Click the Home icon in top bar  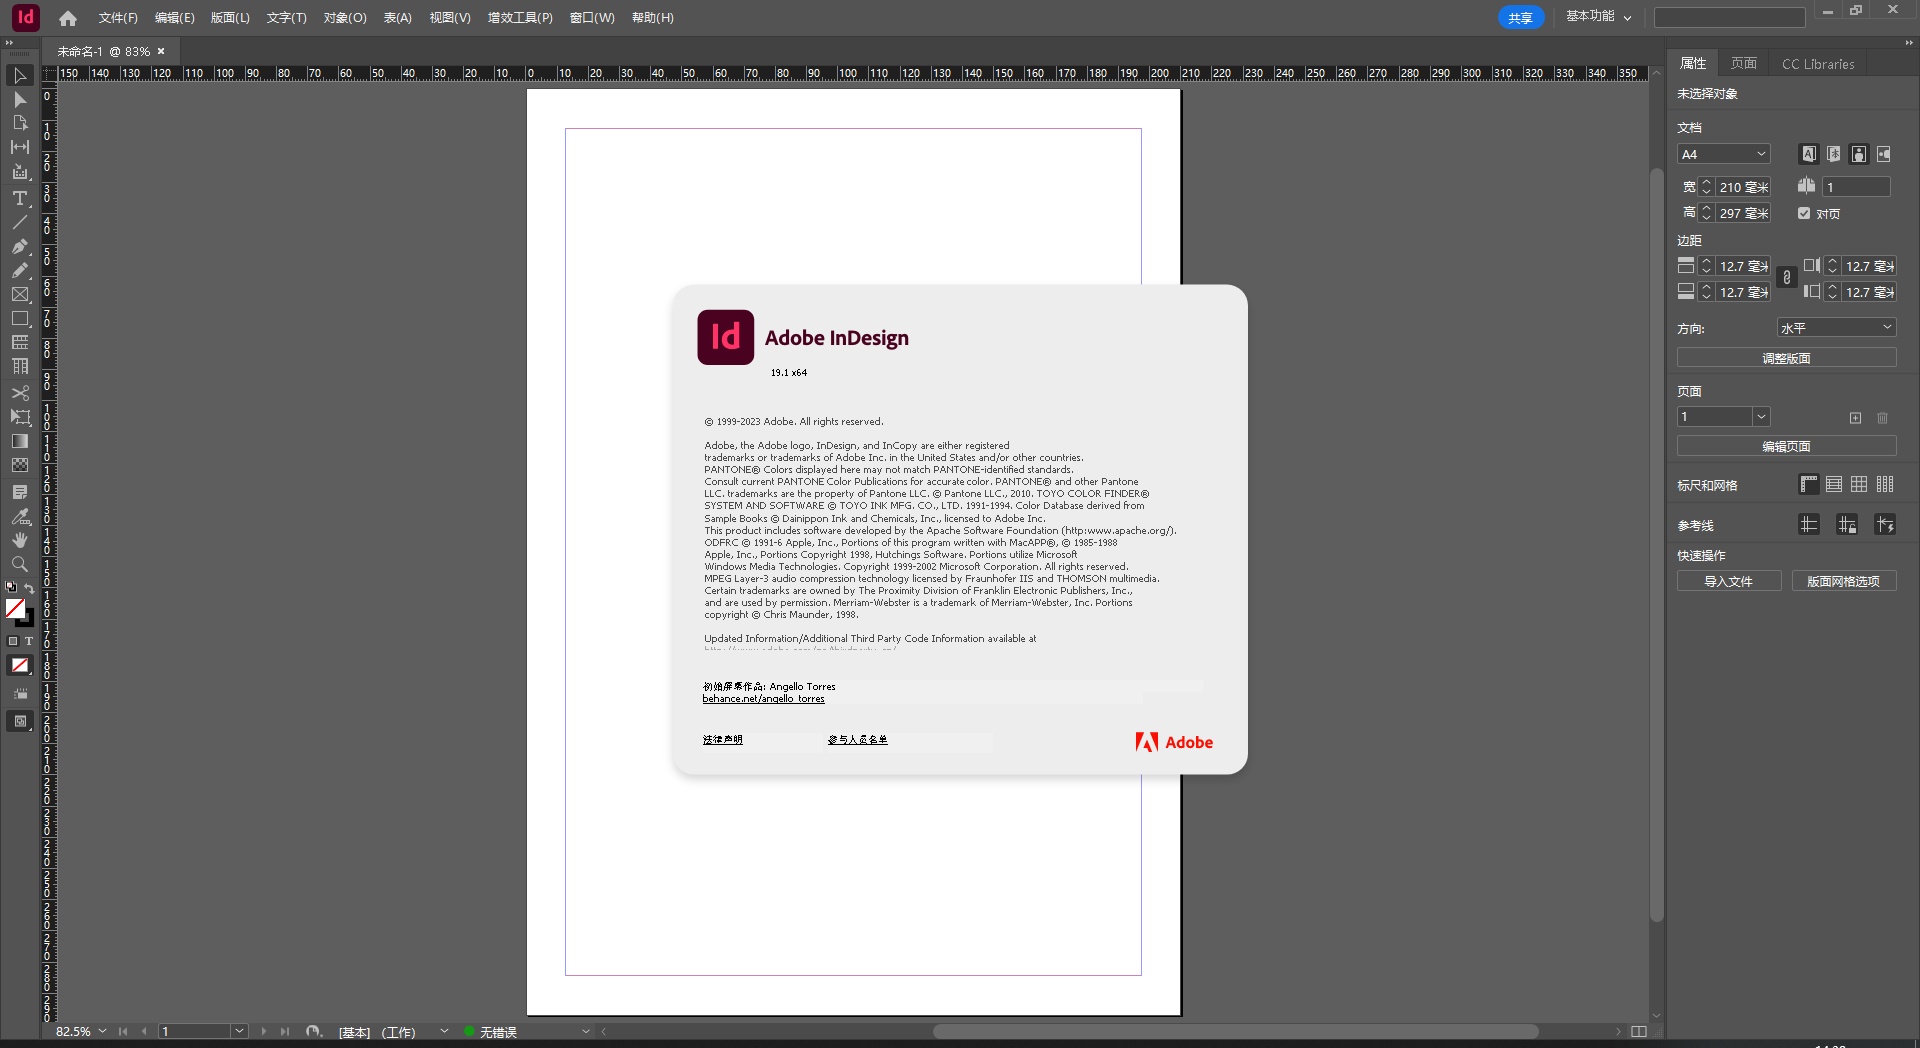68,18
